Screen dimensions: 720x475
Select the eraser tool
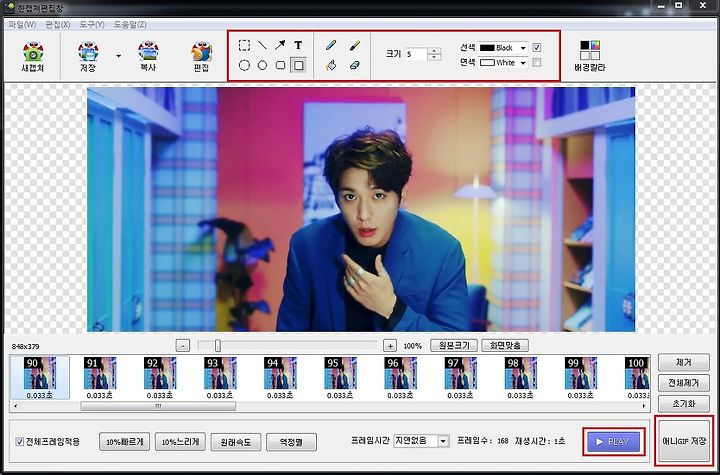point(354,65)
